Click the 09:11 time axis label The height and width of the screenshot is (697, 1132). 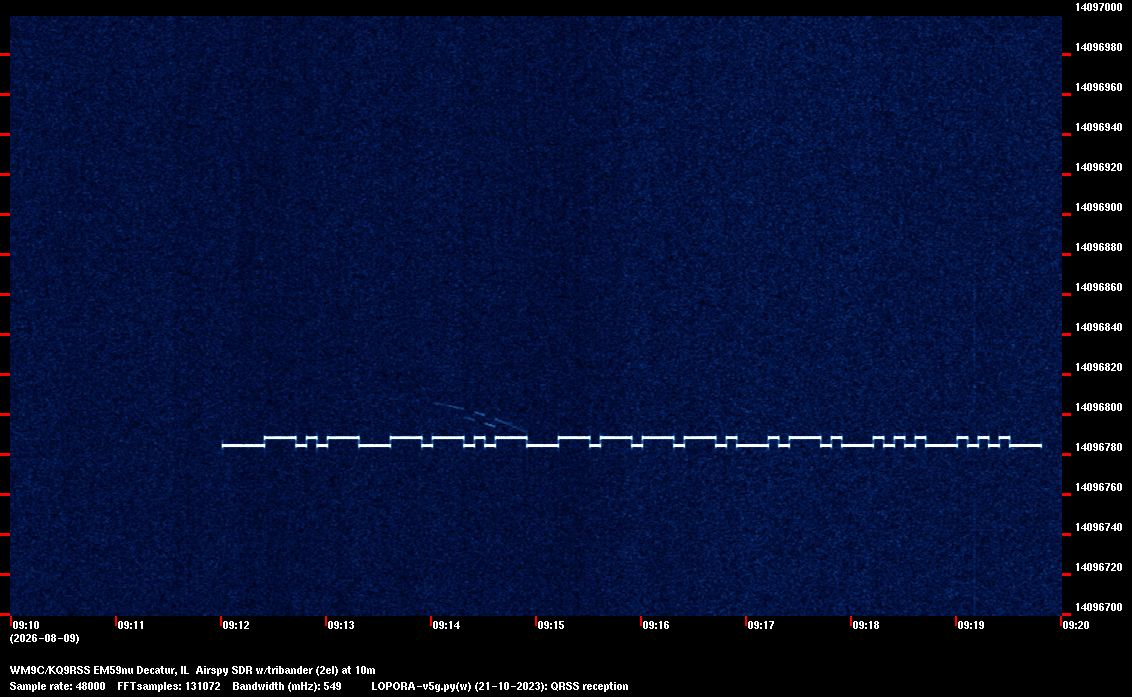click(x=131, y=625)
